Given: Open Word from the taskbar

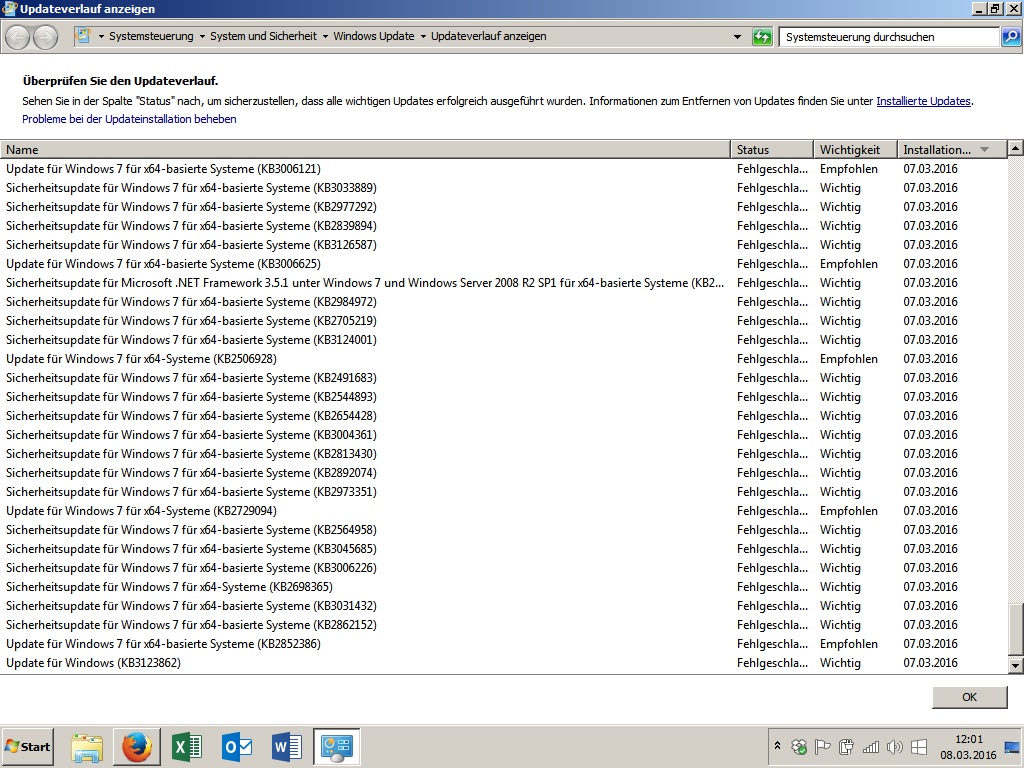Looking at the screenshot, I should click(x=287, y=747).
